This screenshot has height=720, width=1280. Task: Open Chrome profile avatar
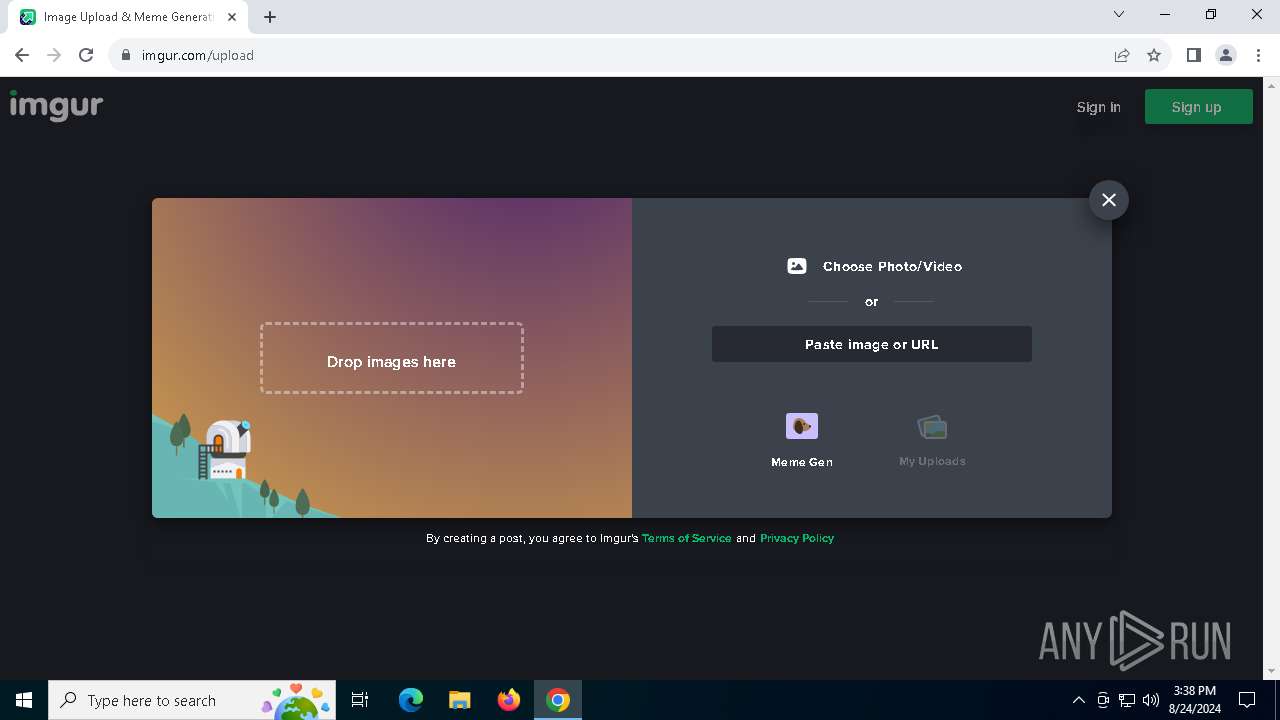[x=1226, y=55]
